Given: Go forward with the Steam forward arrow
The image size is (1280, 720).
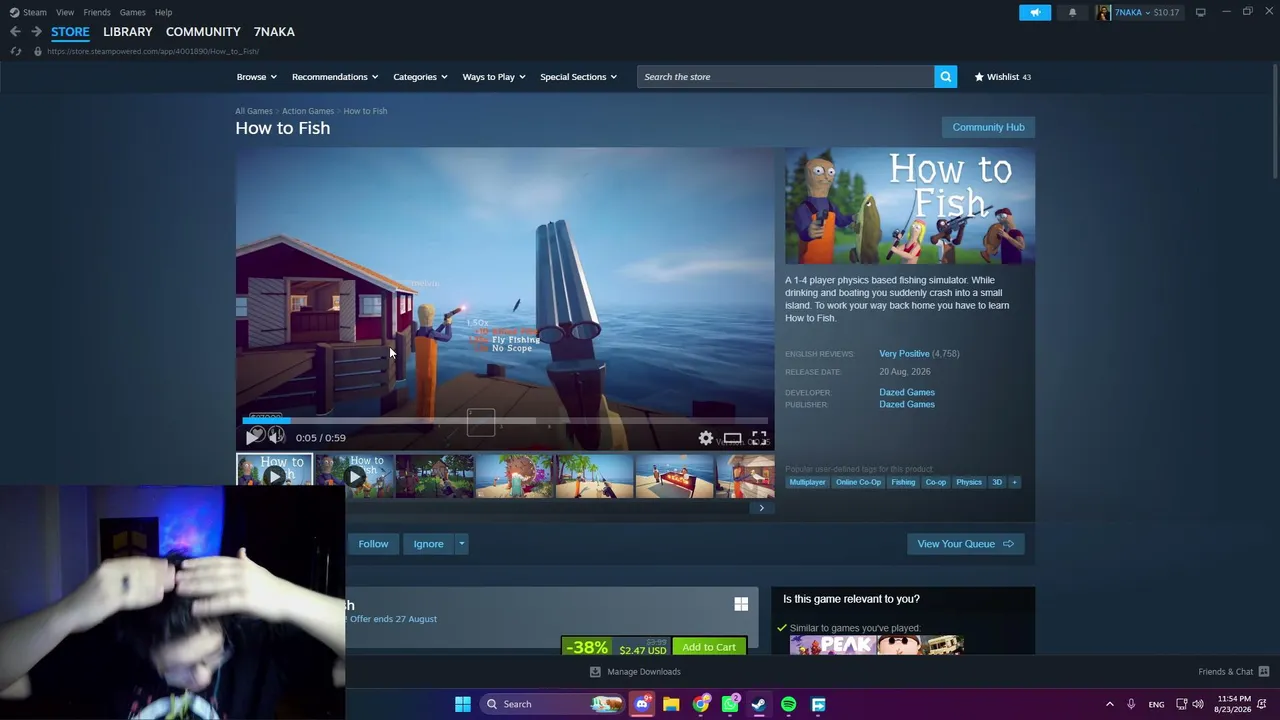Looking at the screenshot, I should (36, 32).
